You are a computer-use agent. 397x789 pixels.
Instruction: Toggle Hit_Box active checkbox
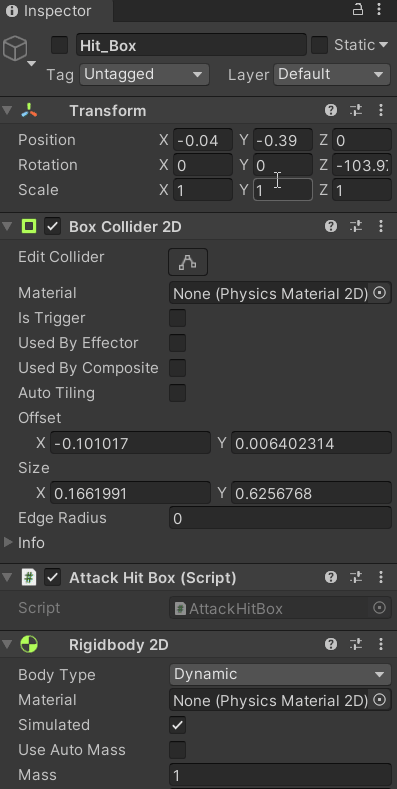tap(59, 45)
